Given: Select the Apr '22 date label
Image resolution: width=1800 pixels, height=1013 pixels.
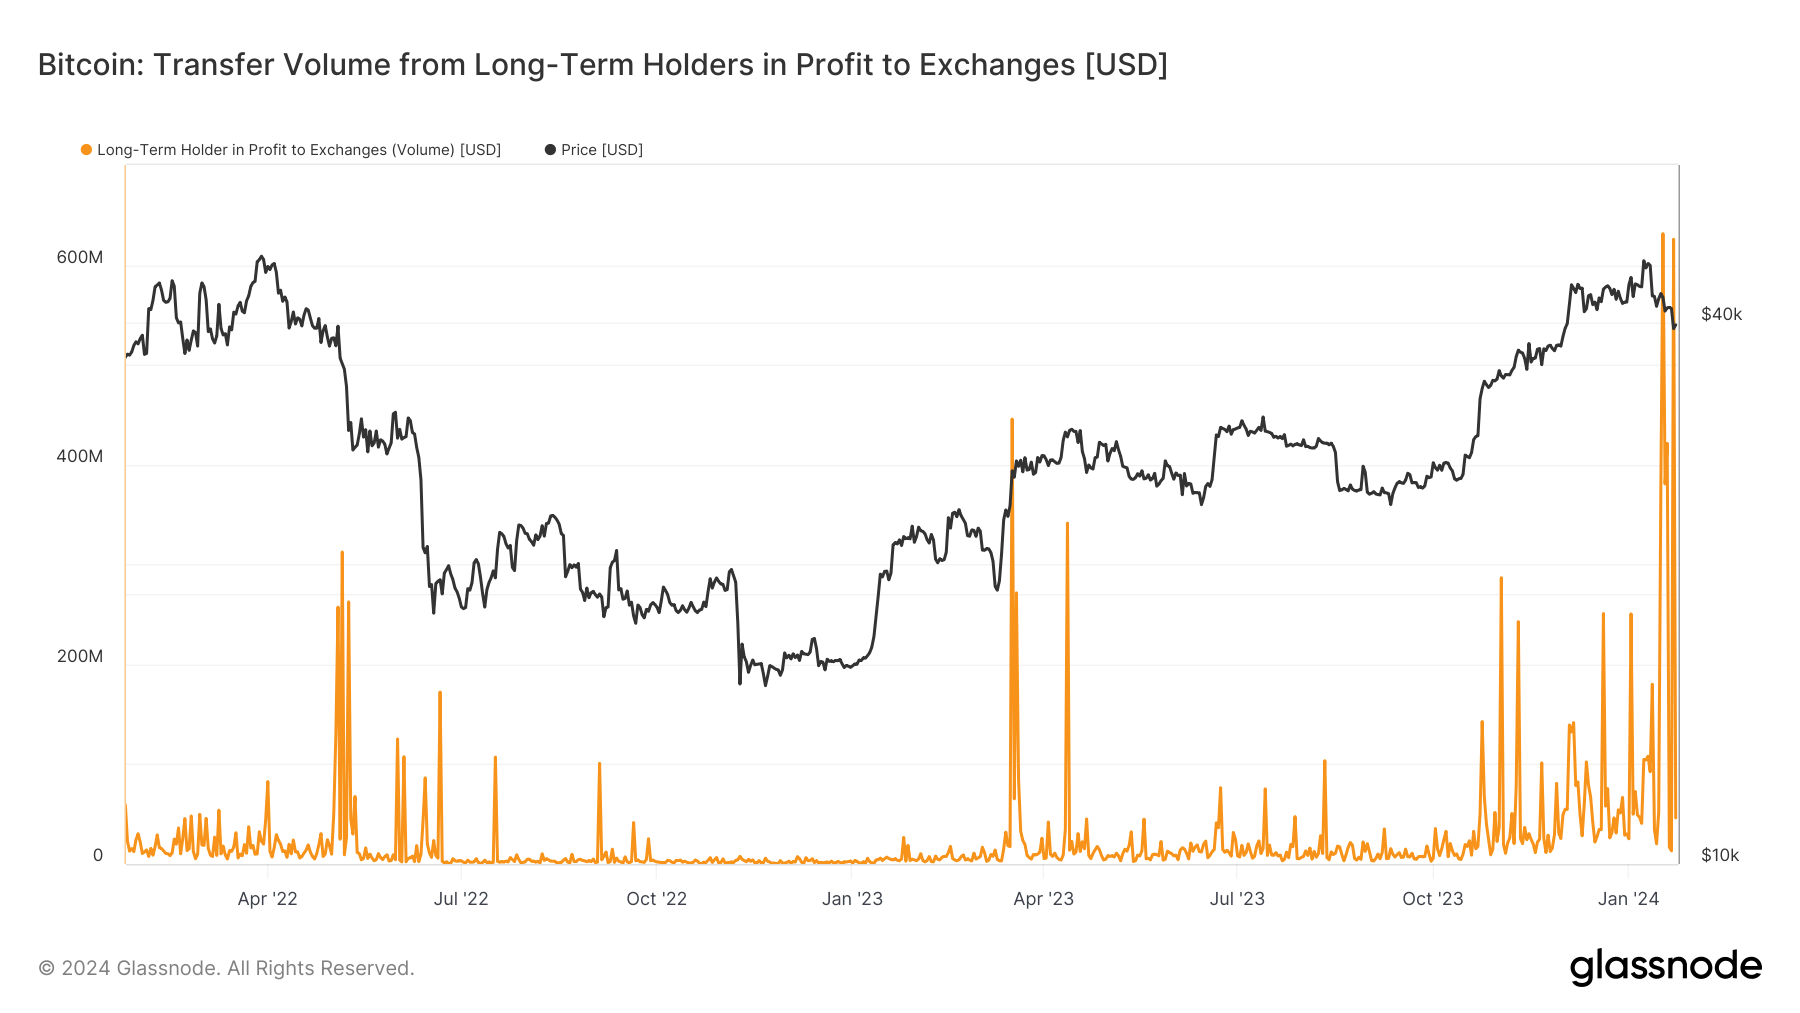Looking at the screenshot, I should [267, 899].
